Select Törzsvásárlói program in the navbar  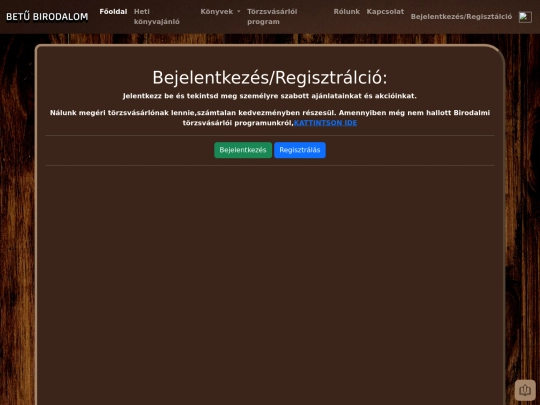(272, 17)
